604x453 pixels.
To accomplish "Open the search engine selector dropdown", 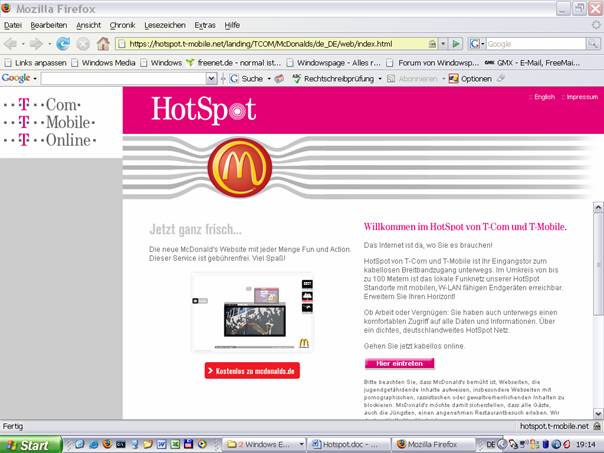I will (x=482, y=44).
